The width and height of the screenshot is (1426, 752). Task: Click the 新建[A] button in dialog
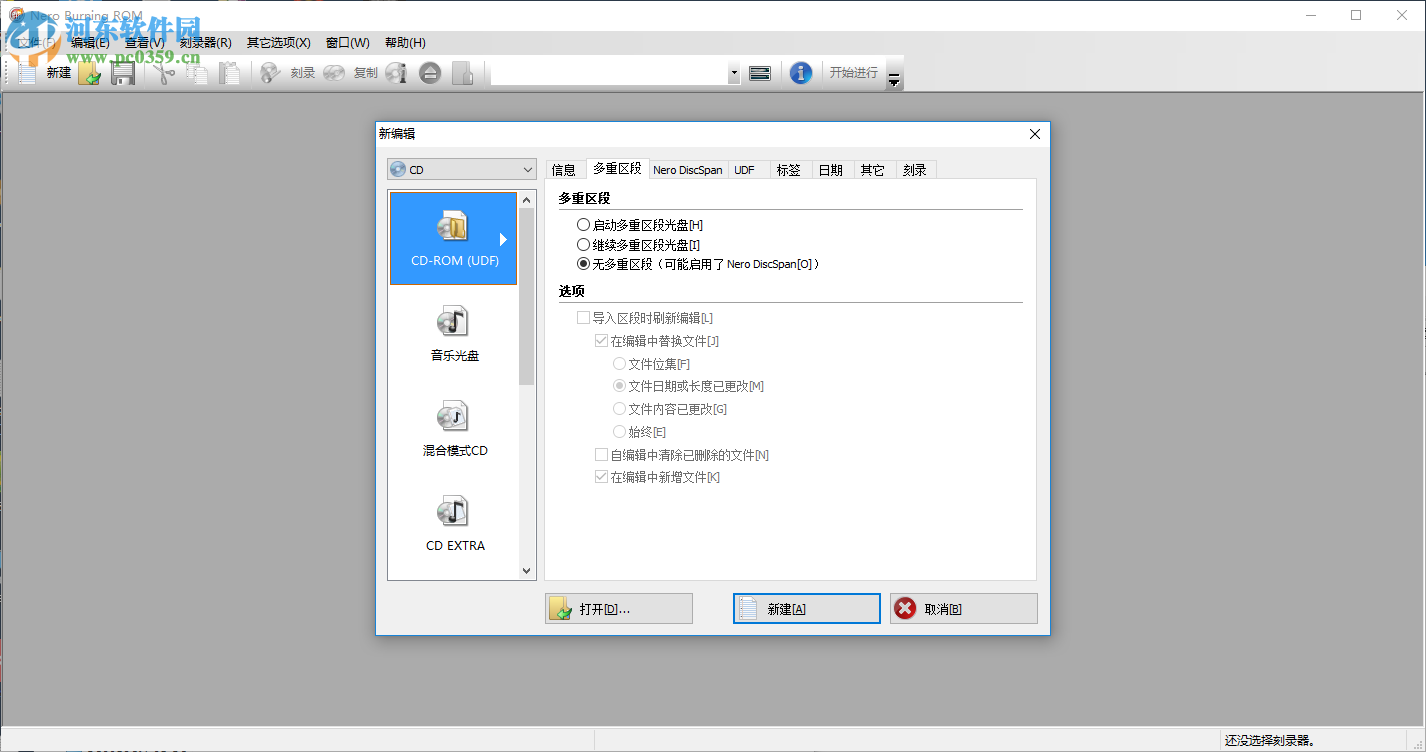click(807, 609)
